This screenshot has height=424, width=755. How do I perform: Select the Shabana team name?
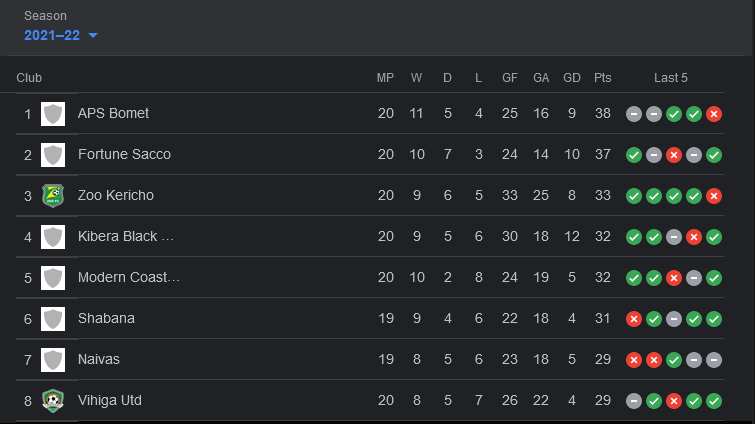[x=106, y=318]
